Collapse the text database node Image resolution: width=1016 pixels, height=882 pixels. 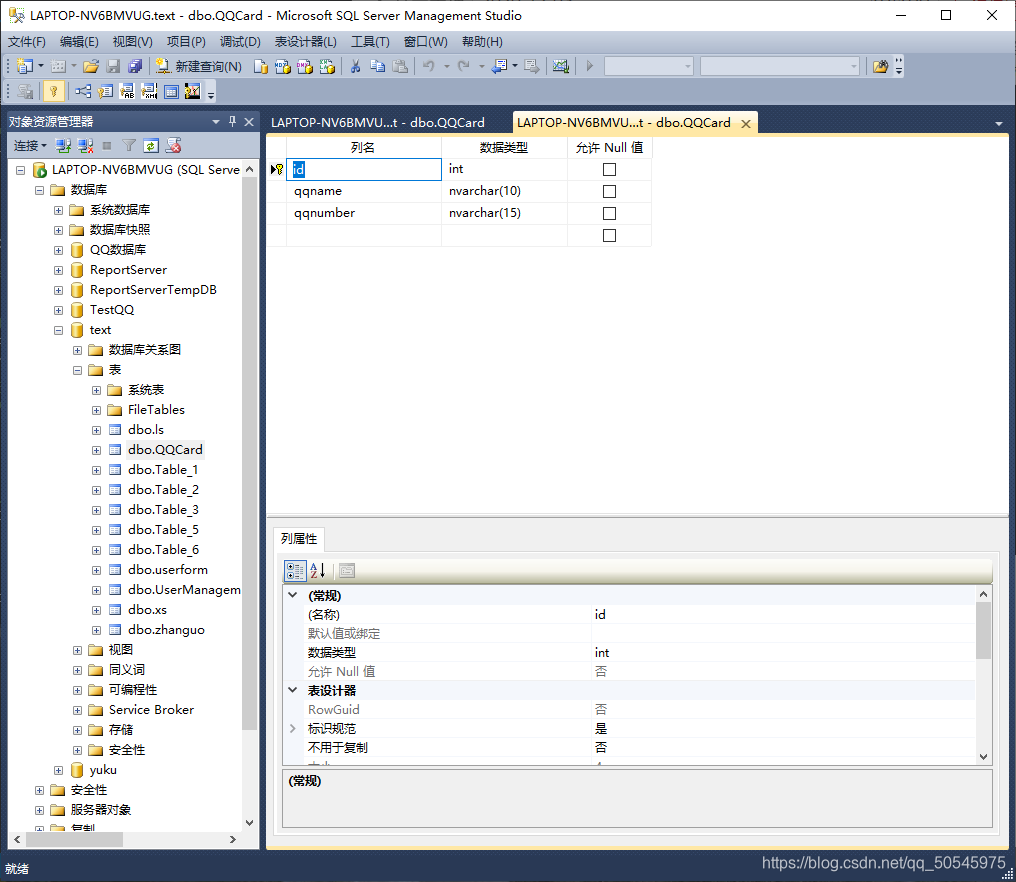tap(58, 331)
